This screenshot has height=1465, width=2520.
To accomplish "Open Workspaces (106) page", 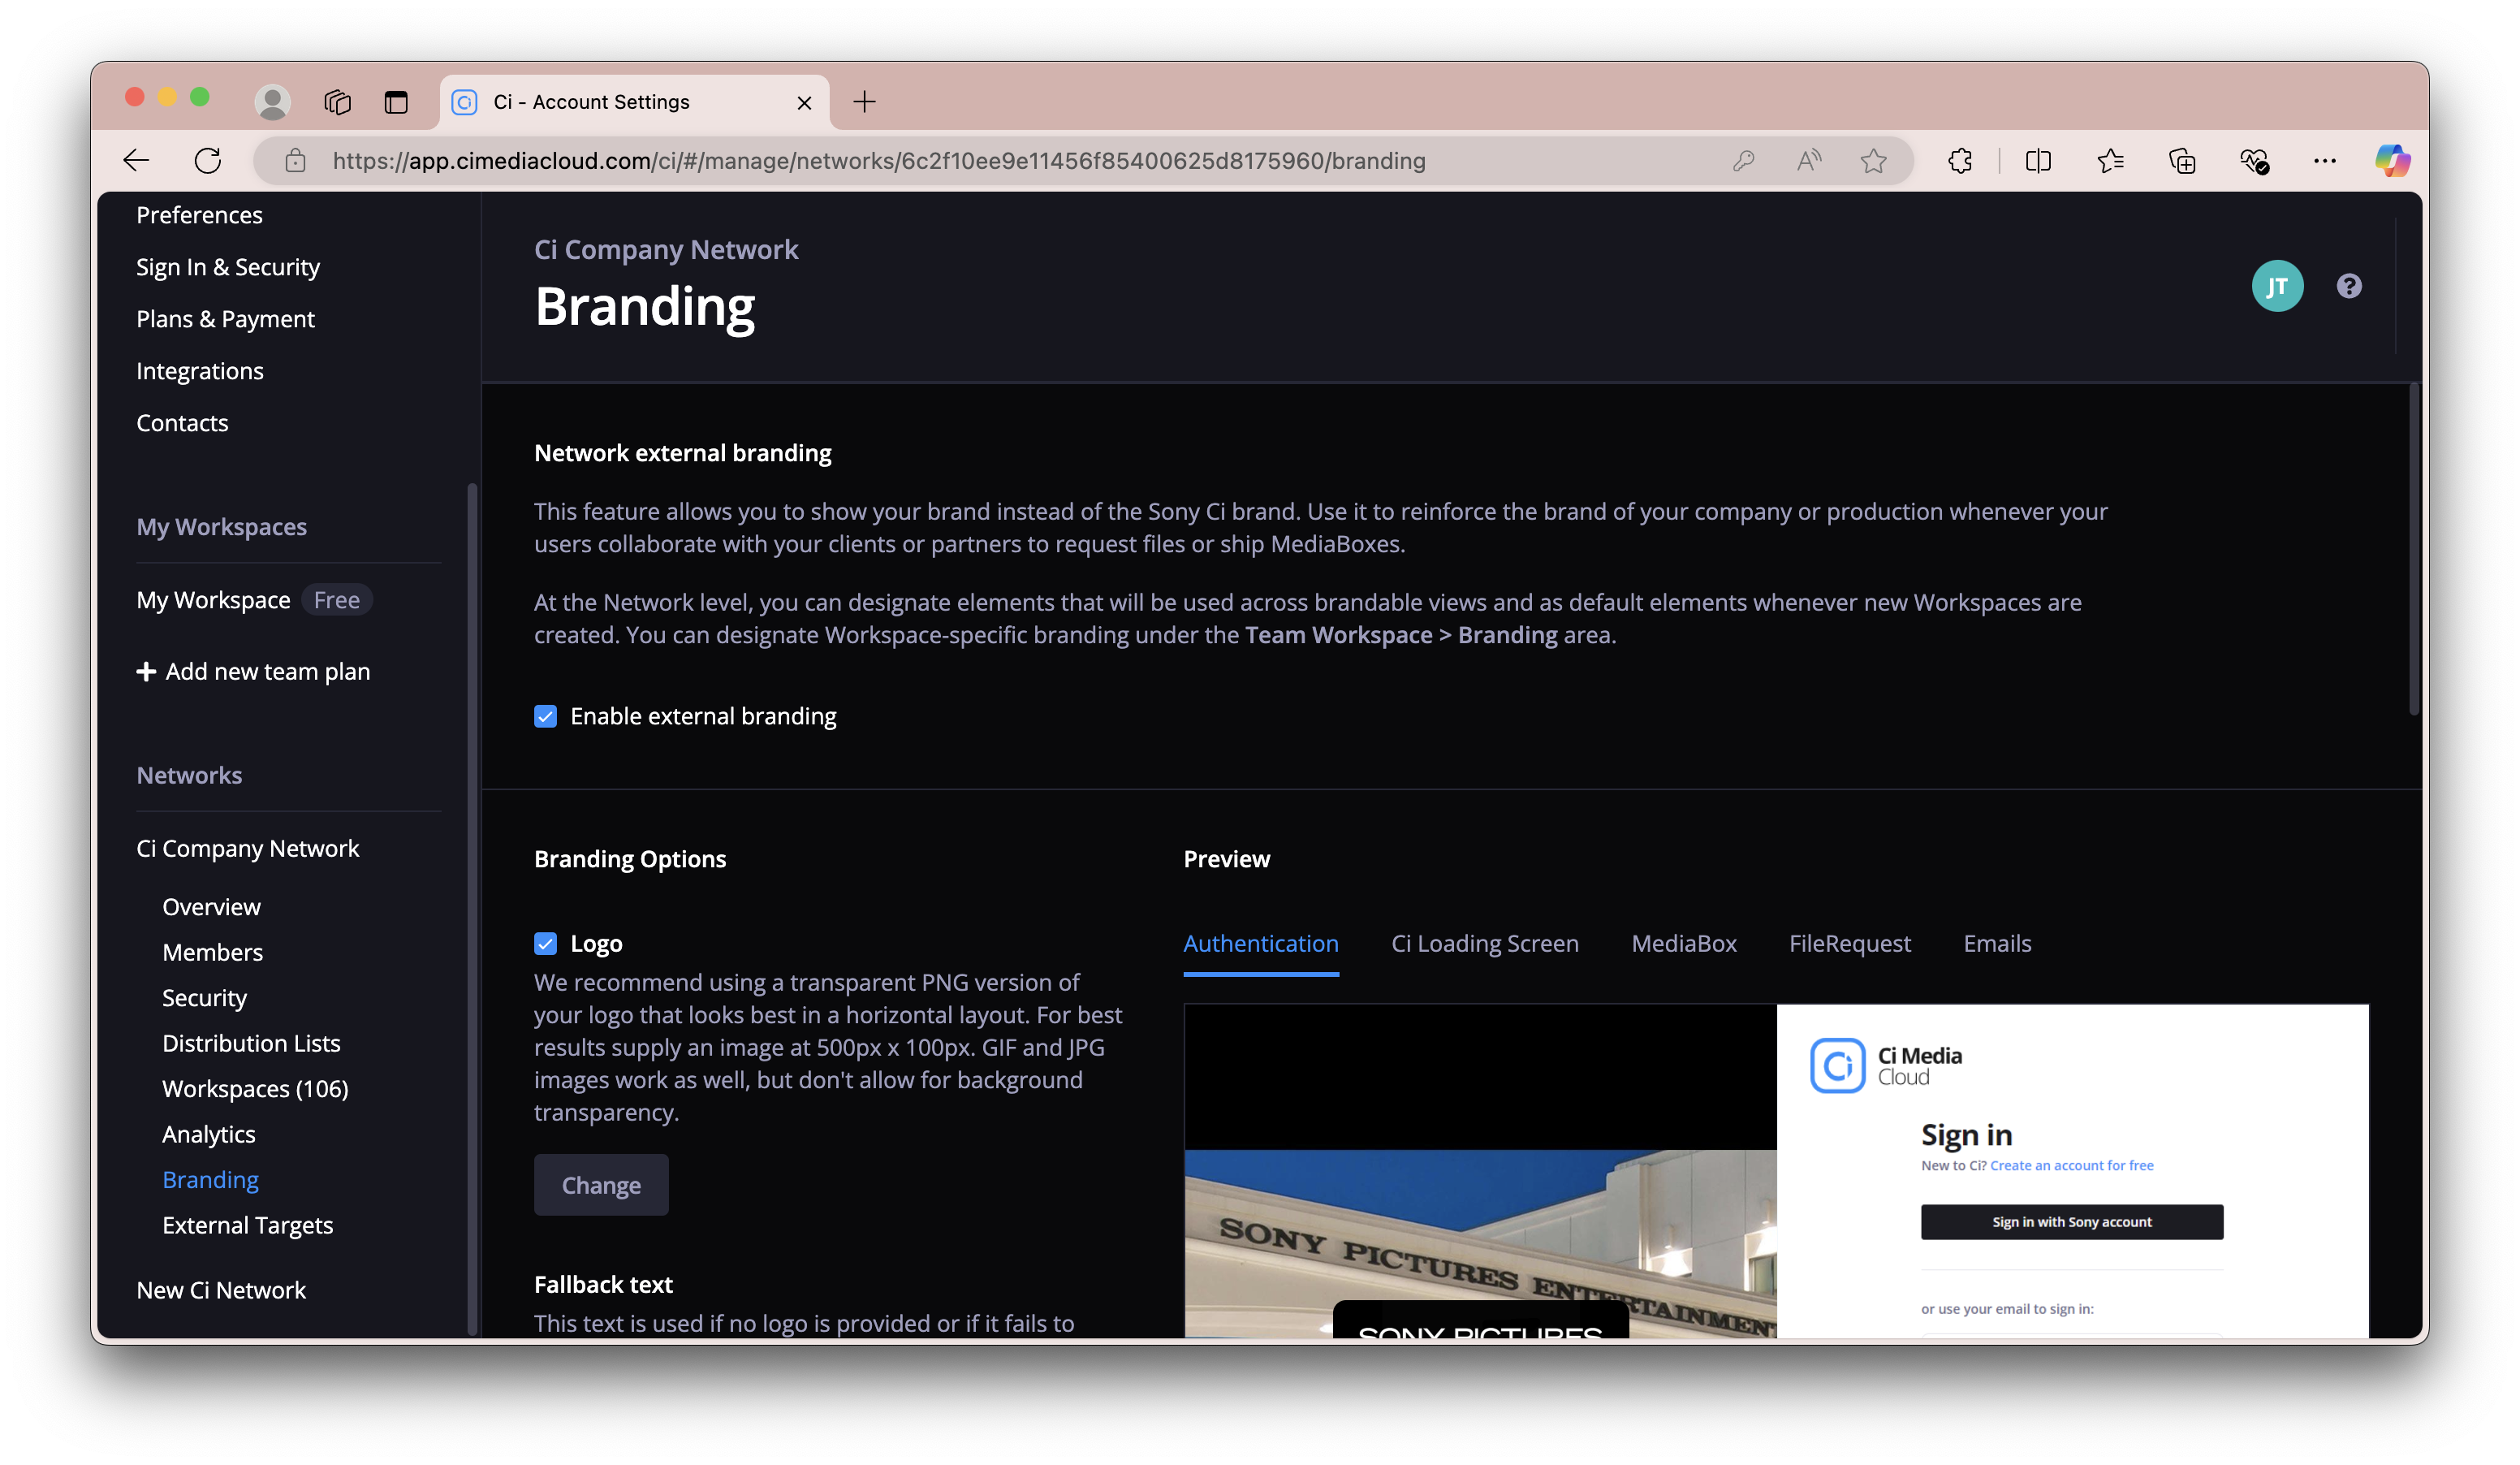I will coord(255,1089).
